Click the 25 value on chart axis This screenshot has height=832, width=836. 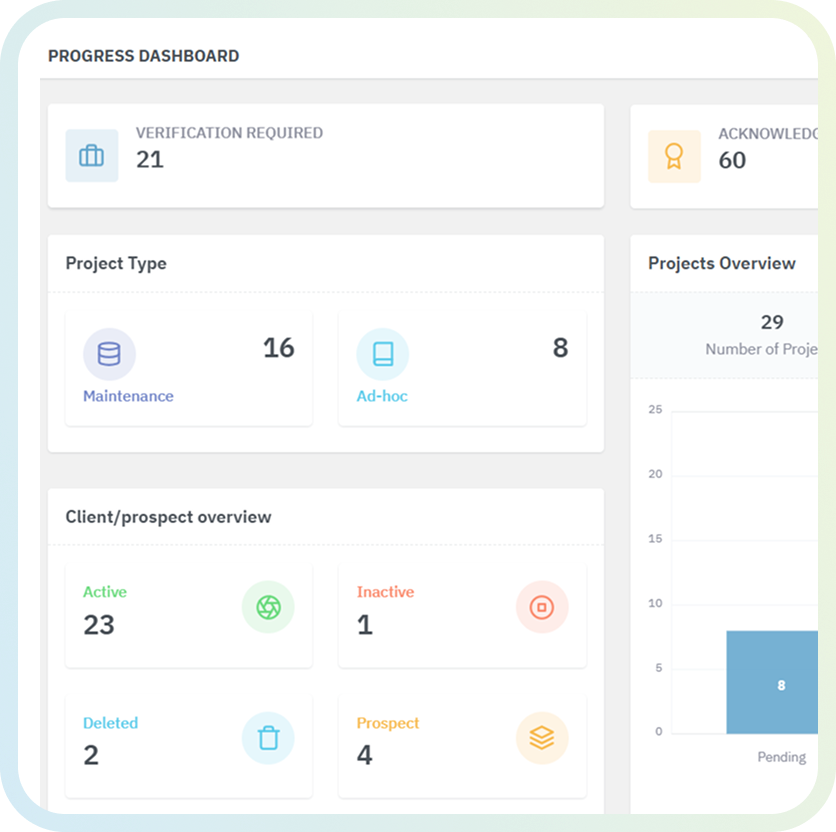[x=655, y=410]
